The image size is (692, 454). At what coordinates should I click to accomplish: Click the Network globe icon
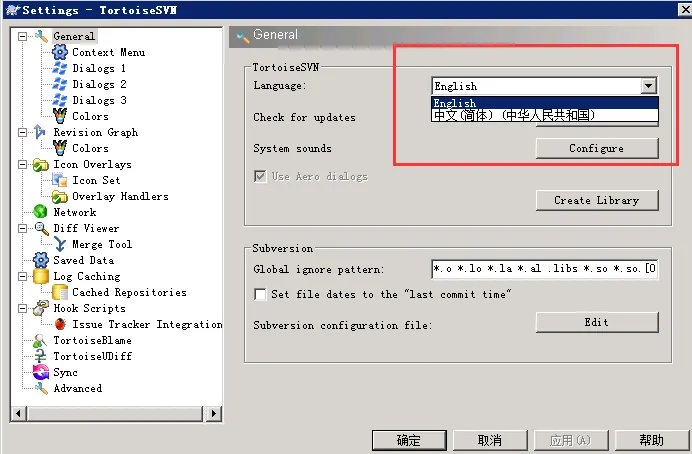[40, 212]
